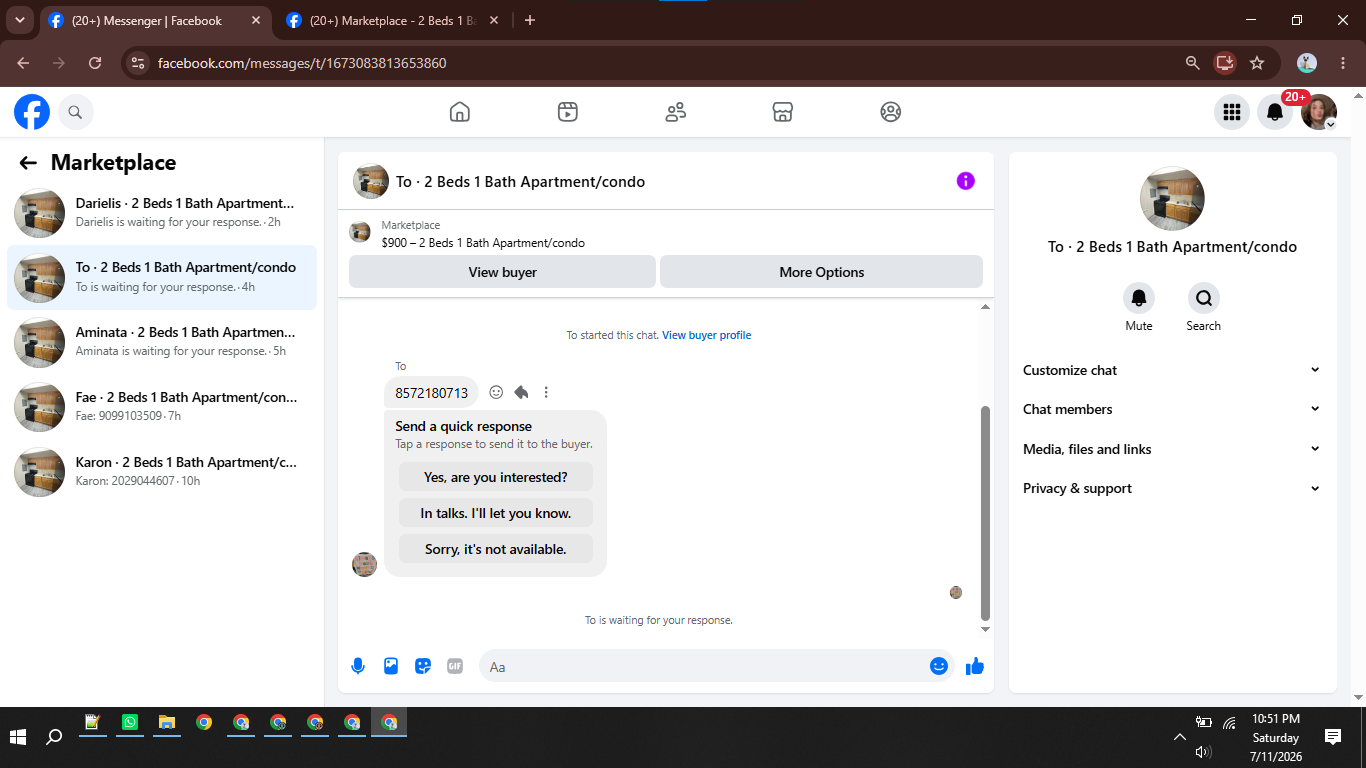This screenshot has height=768, width=1366.
Task: Go to the Home feed icon
Action: [x=460, y=112]
